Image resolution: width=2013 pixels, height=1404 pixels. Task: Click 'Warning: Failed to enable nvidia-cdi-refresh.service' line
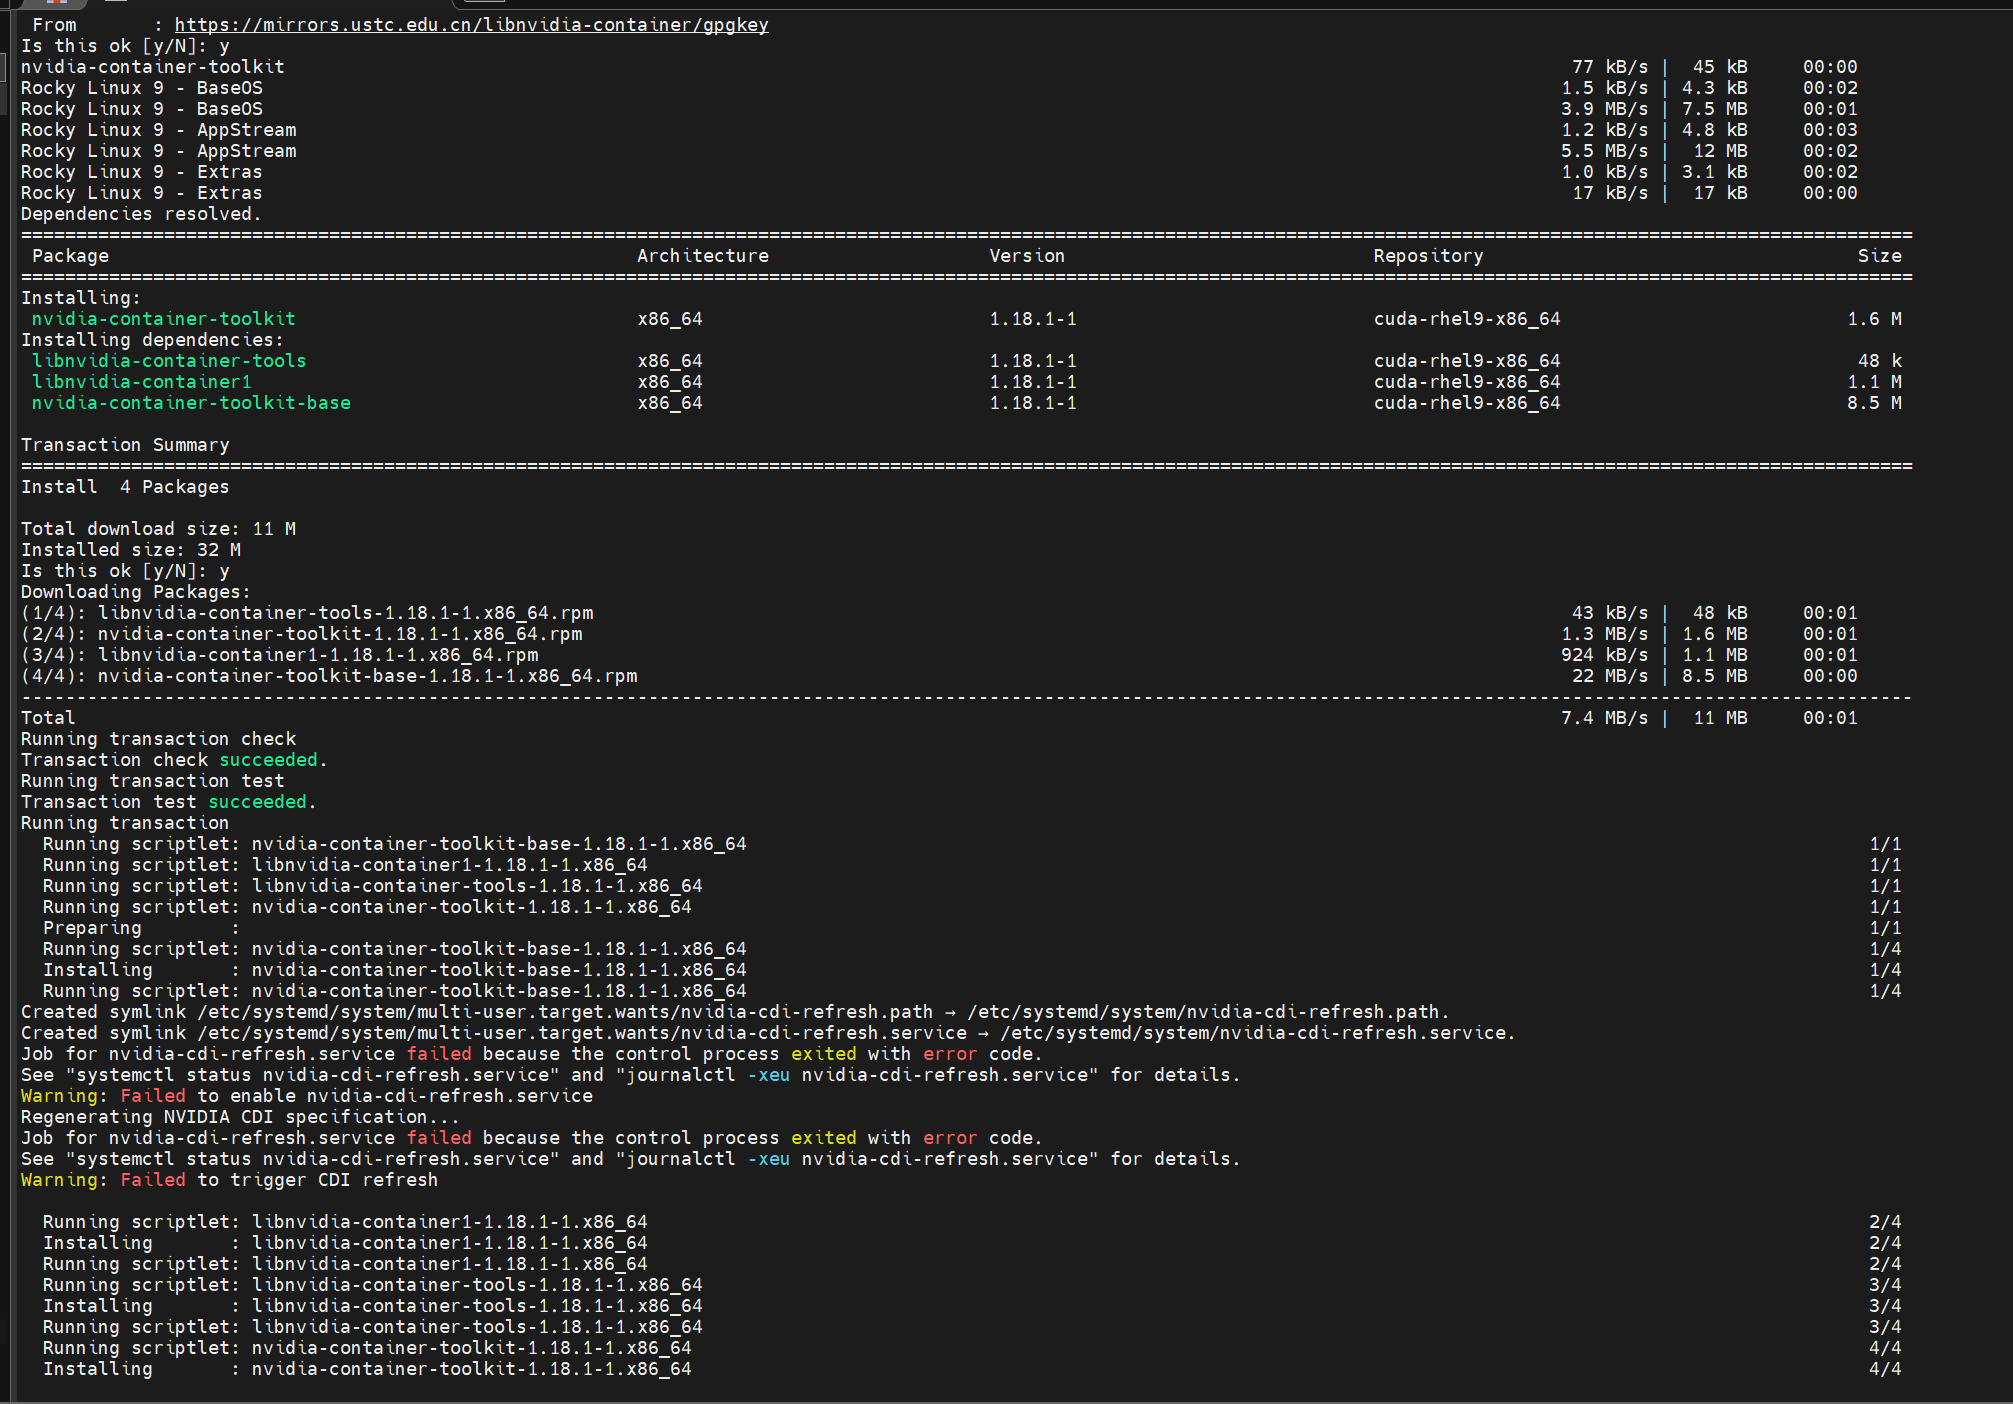tap(306, 1096)
